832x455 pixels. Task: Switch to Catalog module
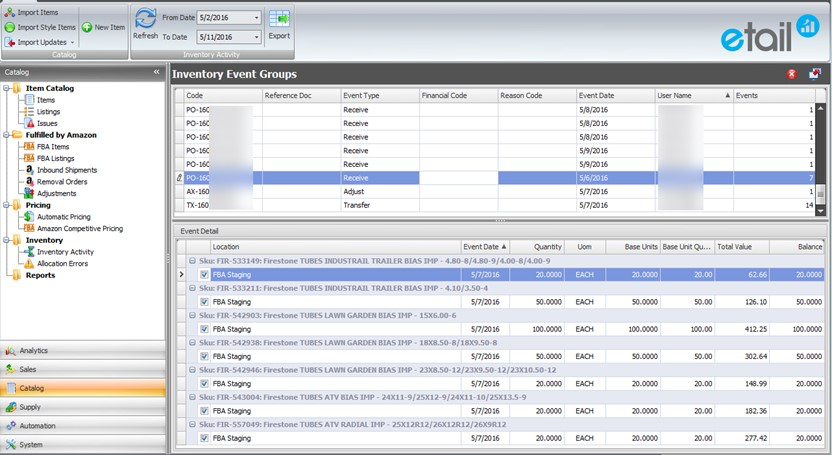click(83, 388)
